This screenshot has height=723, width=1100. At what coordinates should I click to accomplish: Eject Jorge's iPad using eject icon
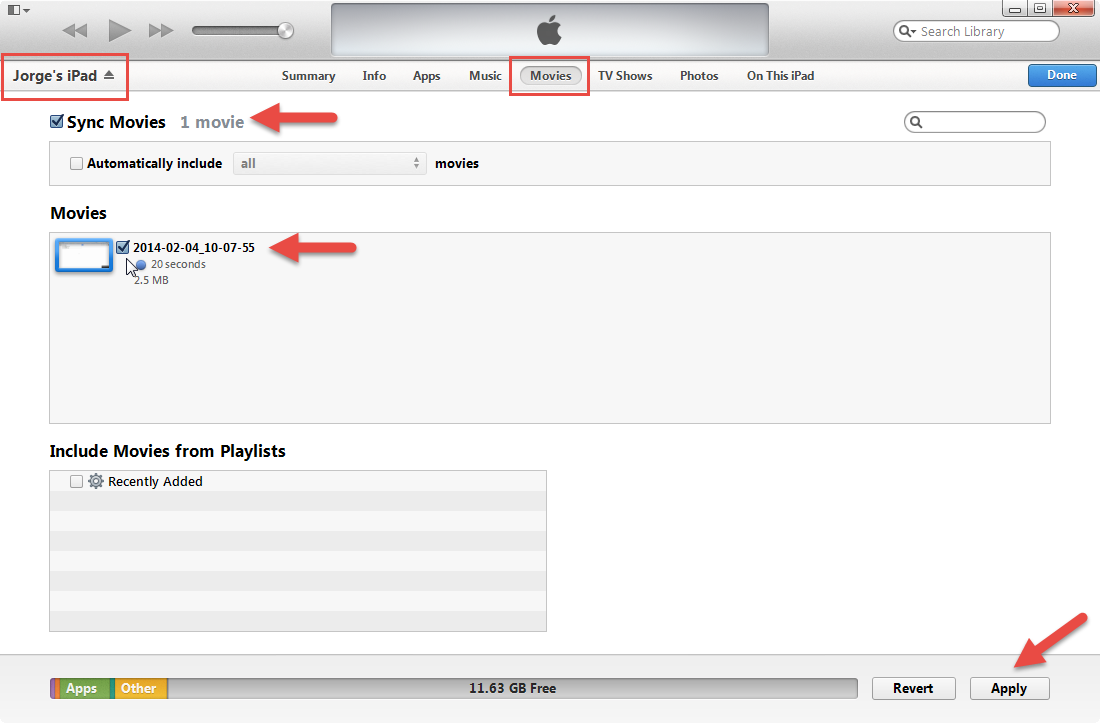pyautogui.click(x=109, y=75)
